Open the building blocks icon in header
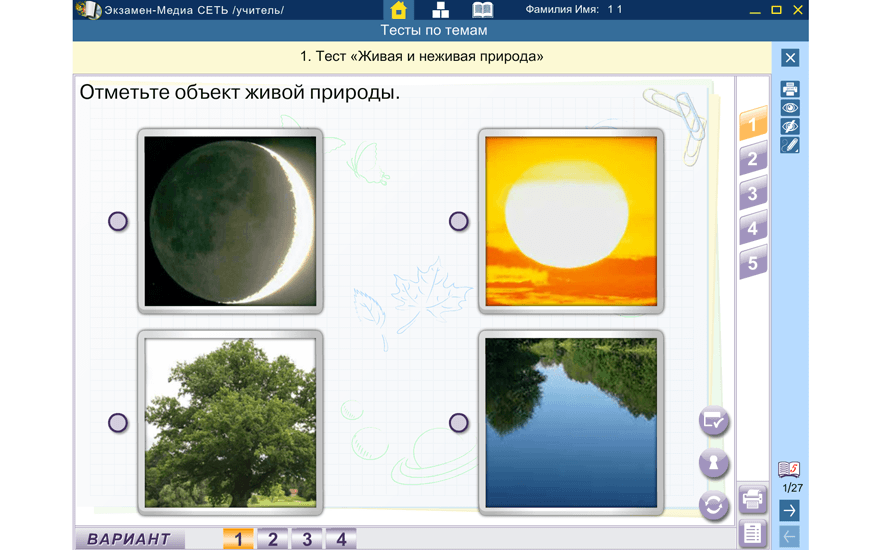880x550 pixels. tap(441, 10)
